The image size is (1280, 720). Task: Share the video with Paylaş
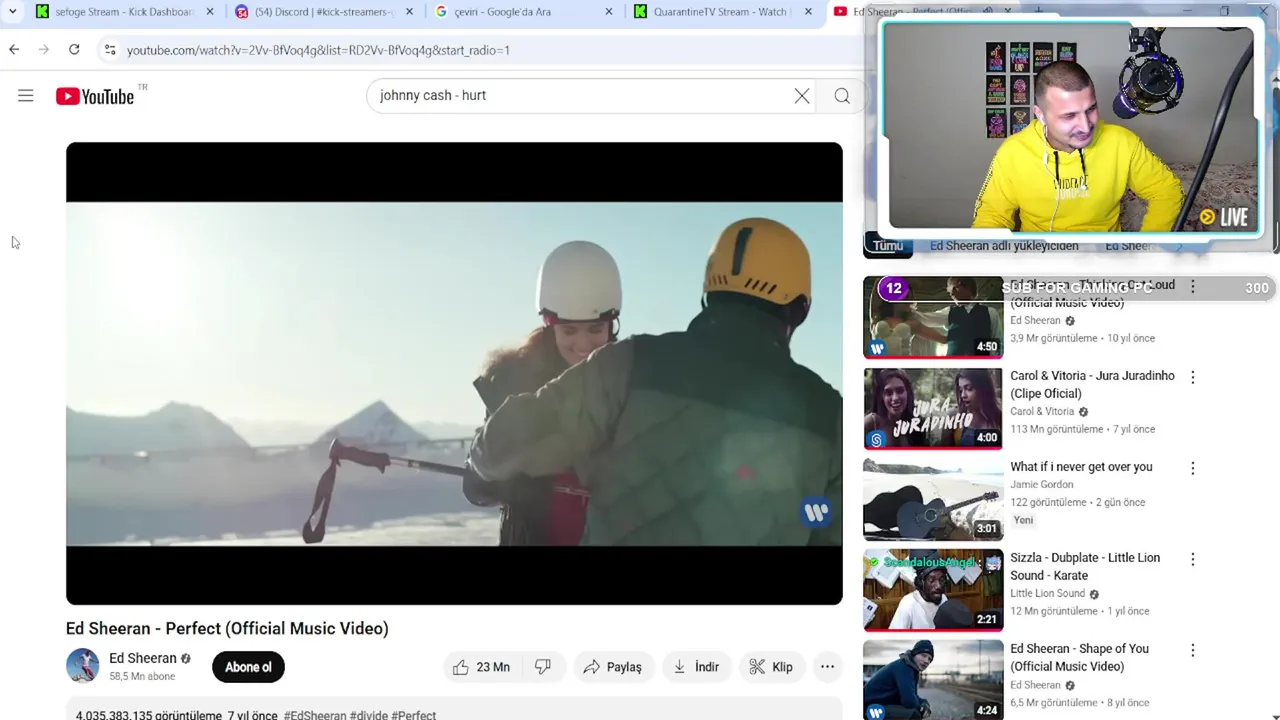(x=612, y=667)
